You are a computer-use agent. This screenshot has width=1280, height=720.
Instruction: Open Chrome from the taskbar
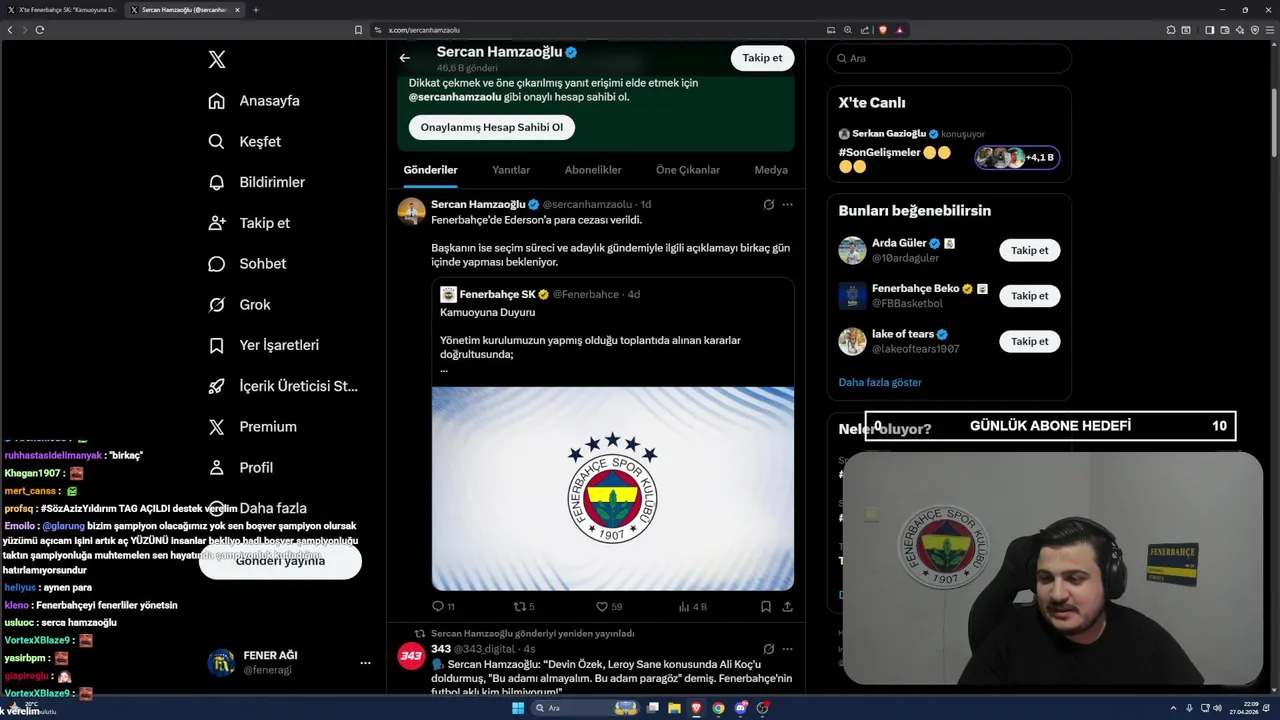click(718, 708)
